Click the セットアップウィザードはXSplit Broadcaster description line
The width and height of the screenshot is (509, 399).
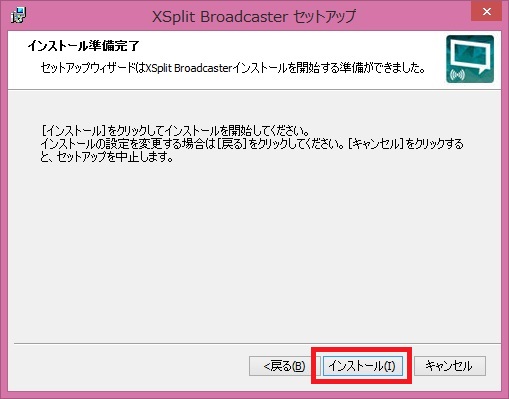click(233, 68)
